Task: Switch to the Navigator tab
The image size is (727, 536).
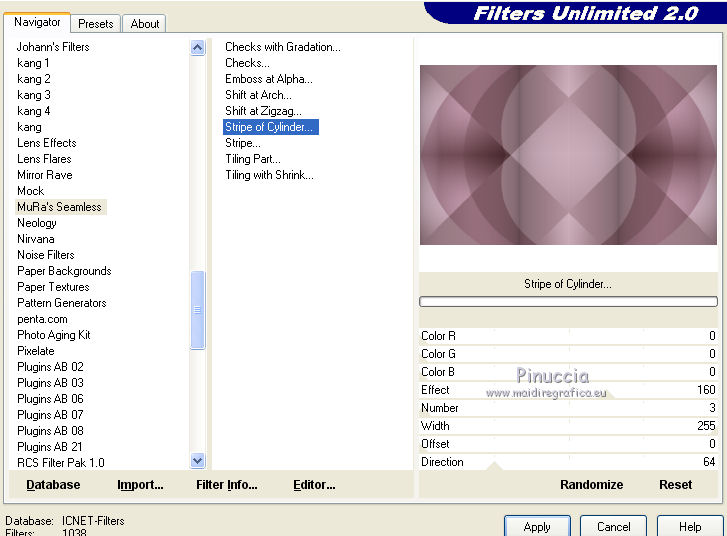Action: click(37, 22)
